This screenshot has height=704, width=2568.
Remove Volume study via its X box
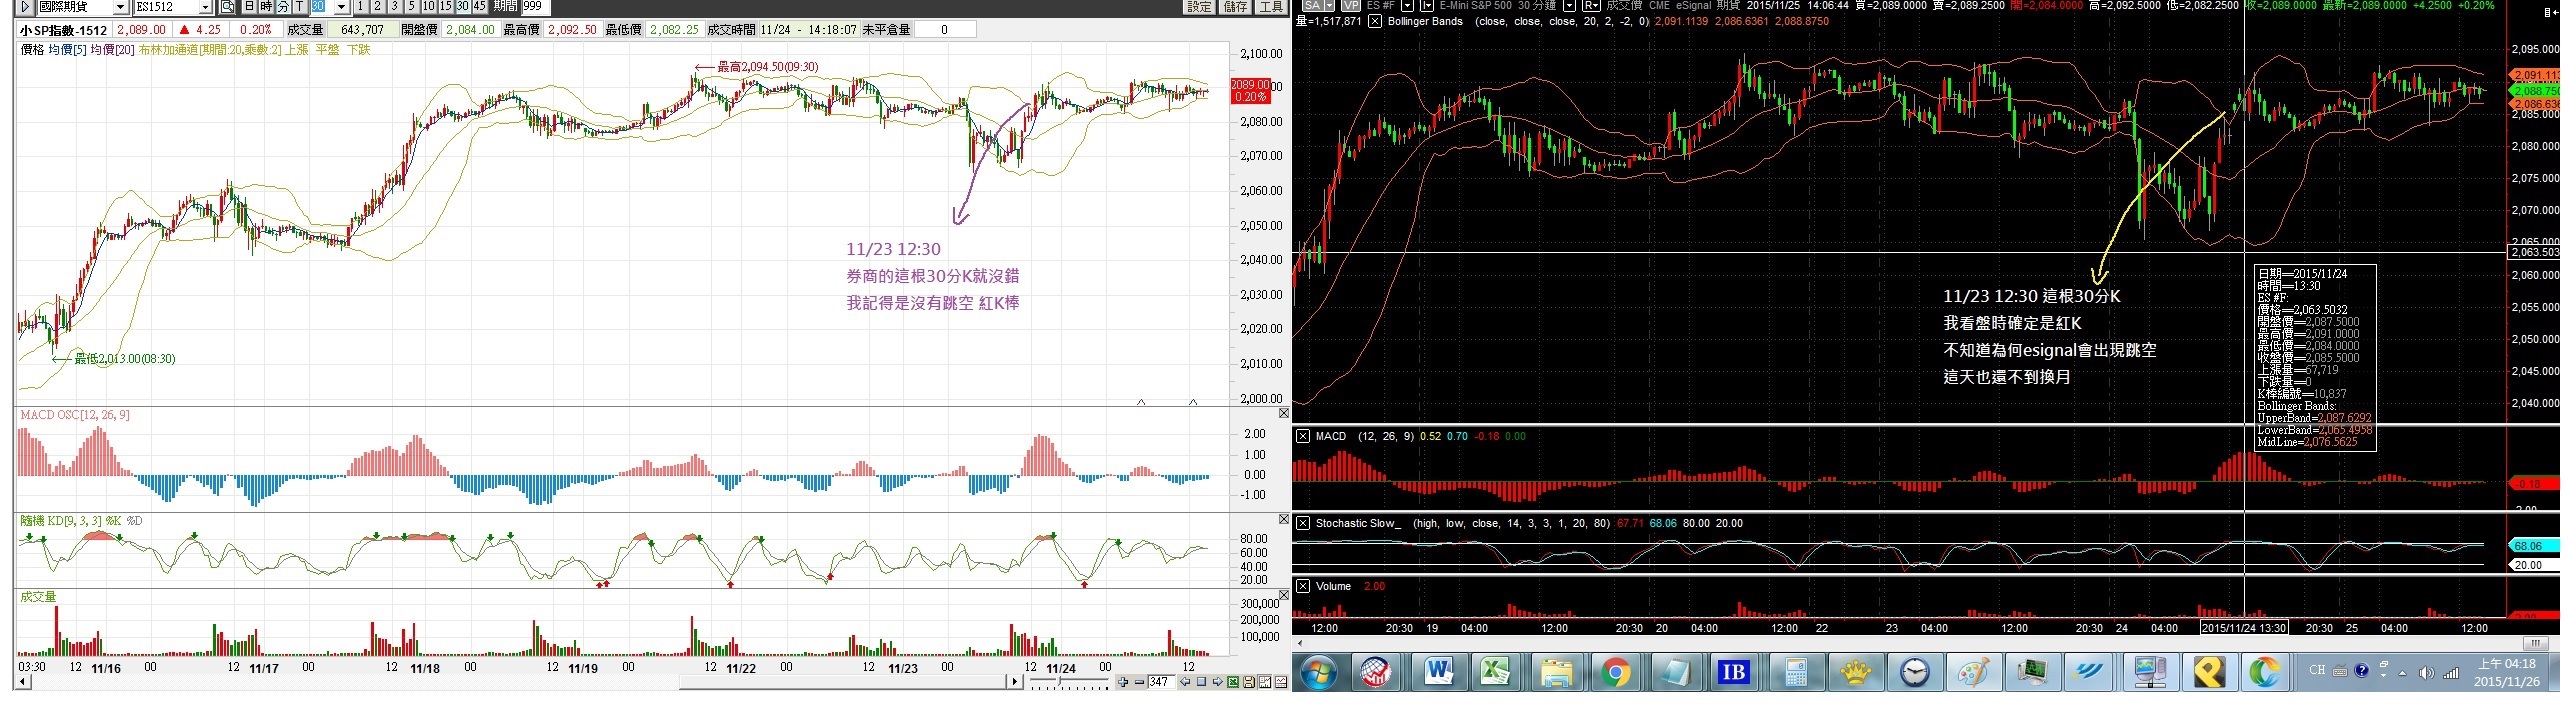coord(1303,586)
